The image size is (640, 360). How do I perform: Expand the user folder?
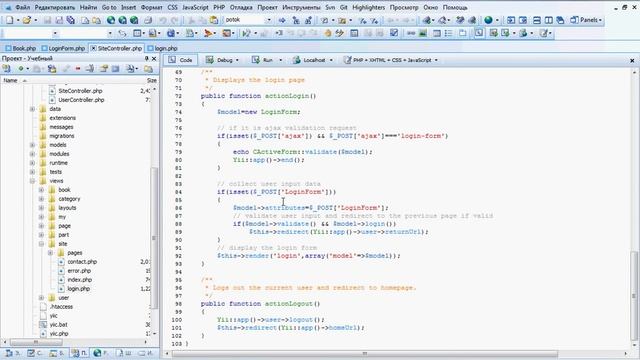(41, 298)
